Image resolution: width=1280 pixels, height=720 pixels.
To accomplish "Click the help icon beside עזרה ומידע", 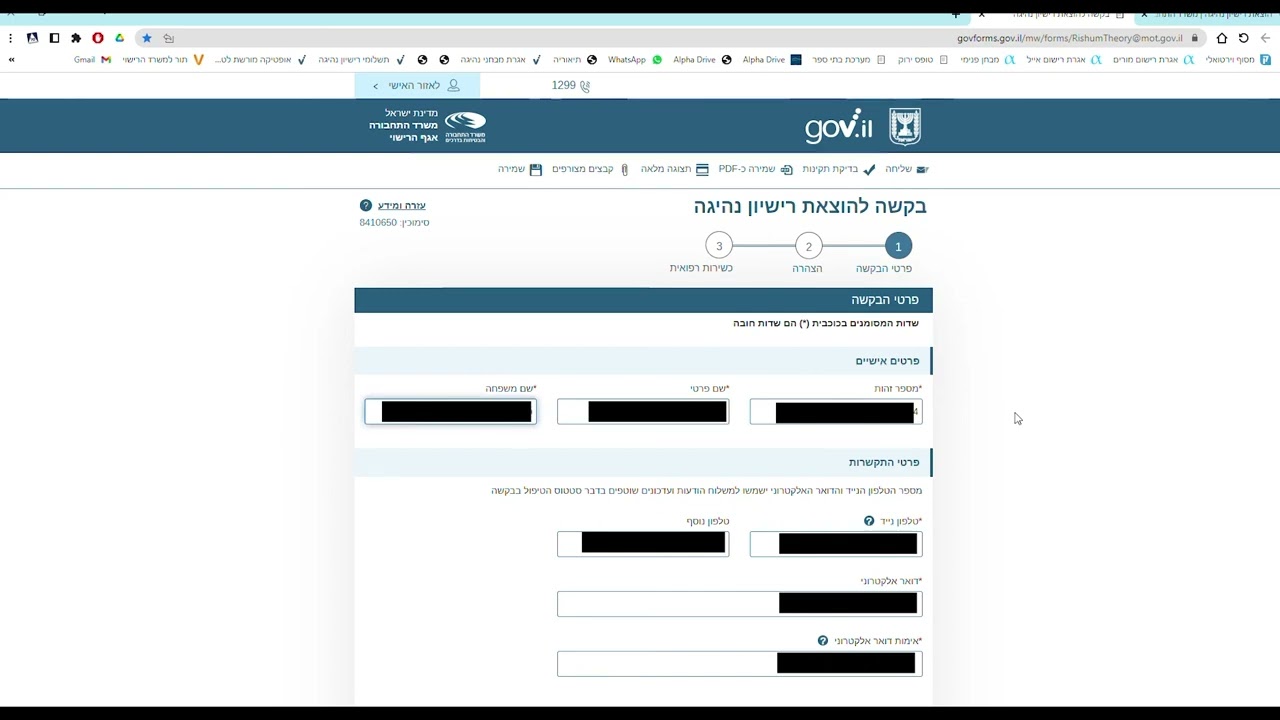I will 366,205.
